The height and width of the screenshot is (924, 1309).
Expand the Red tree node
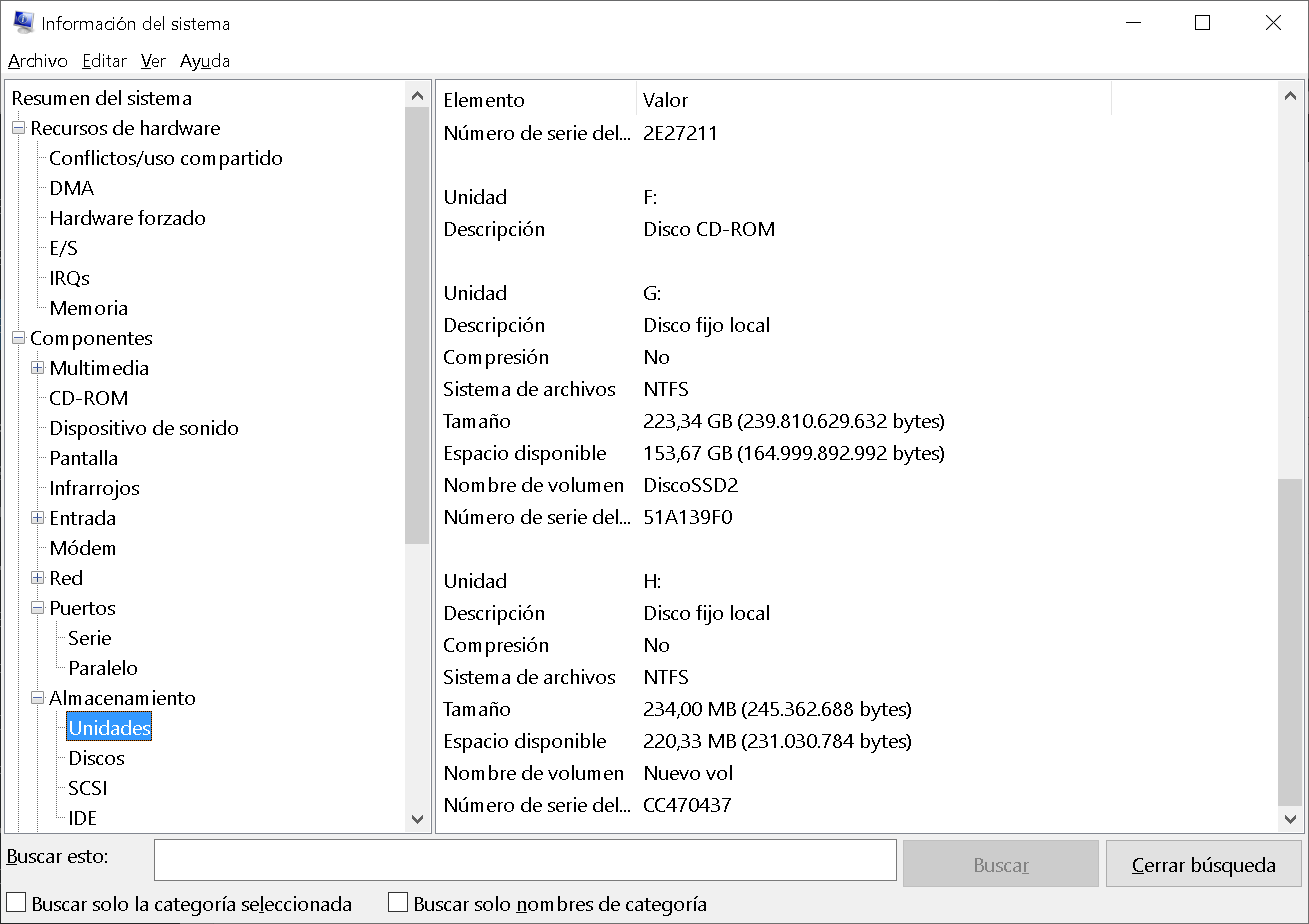tap(37, 578)
